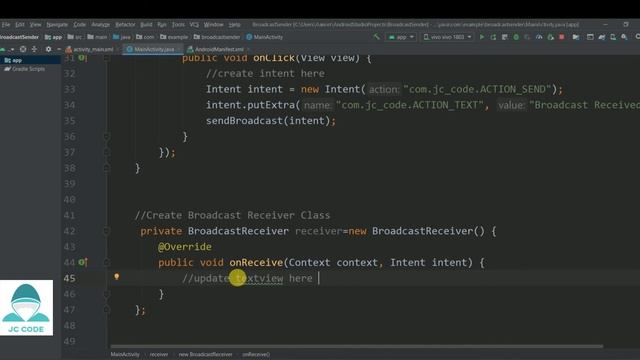Click 'receiver' in bottom code breadcrumb
This screenshot has height=360, width=640.
click(x=159, y=354)
